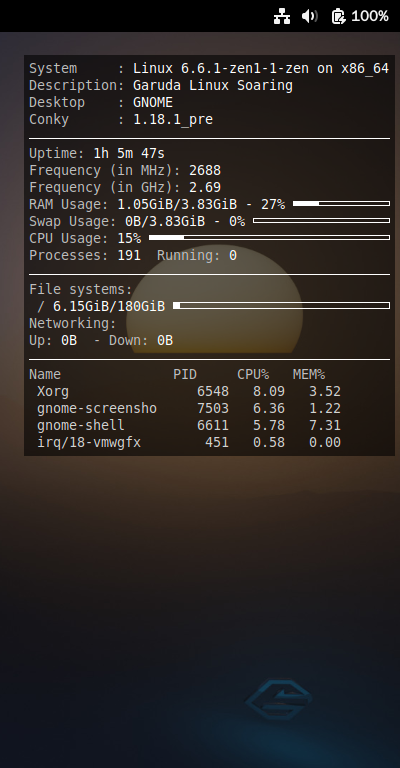Image resolution: width=400 pixels, height=768 pixels.
Task: Click PID '7503' of gnome-screensho
Action: [213, 408]
